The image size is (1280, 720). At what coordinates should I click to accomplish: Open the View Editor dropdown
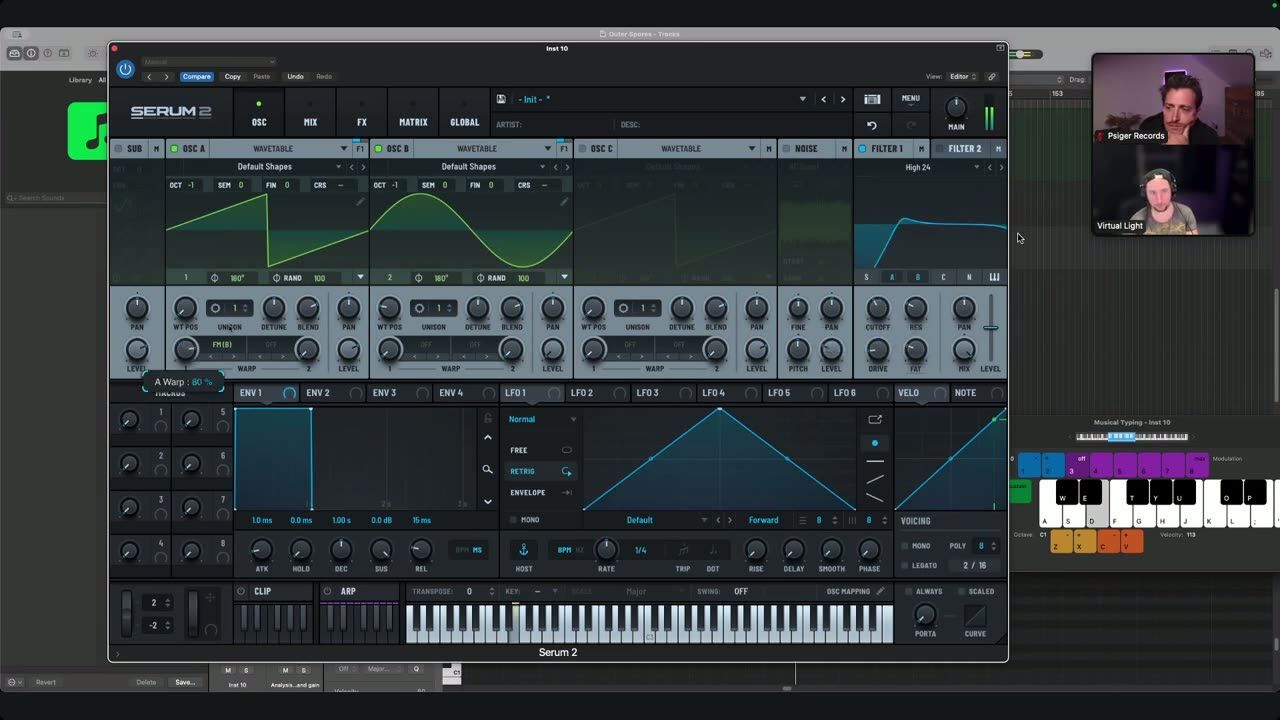coord(963,76)
